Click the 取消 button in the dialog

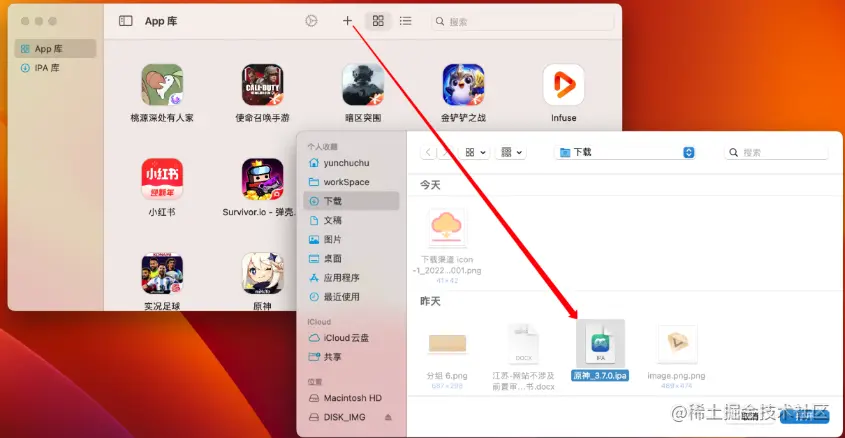[x=750, y=415]
